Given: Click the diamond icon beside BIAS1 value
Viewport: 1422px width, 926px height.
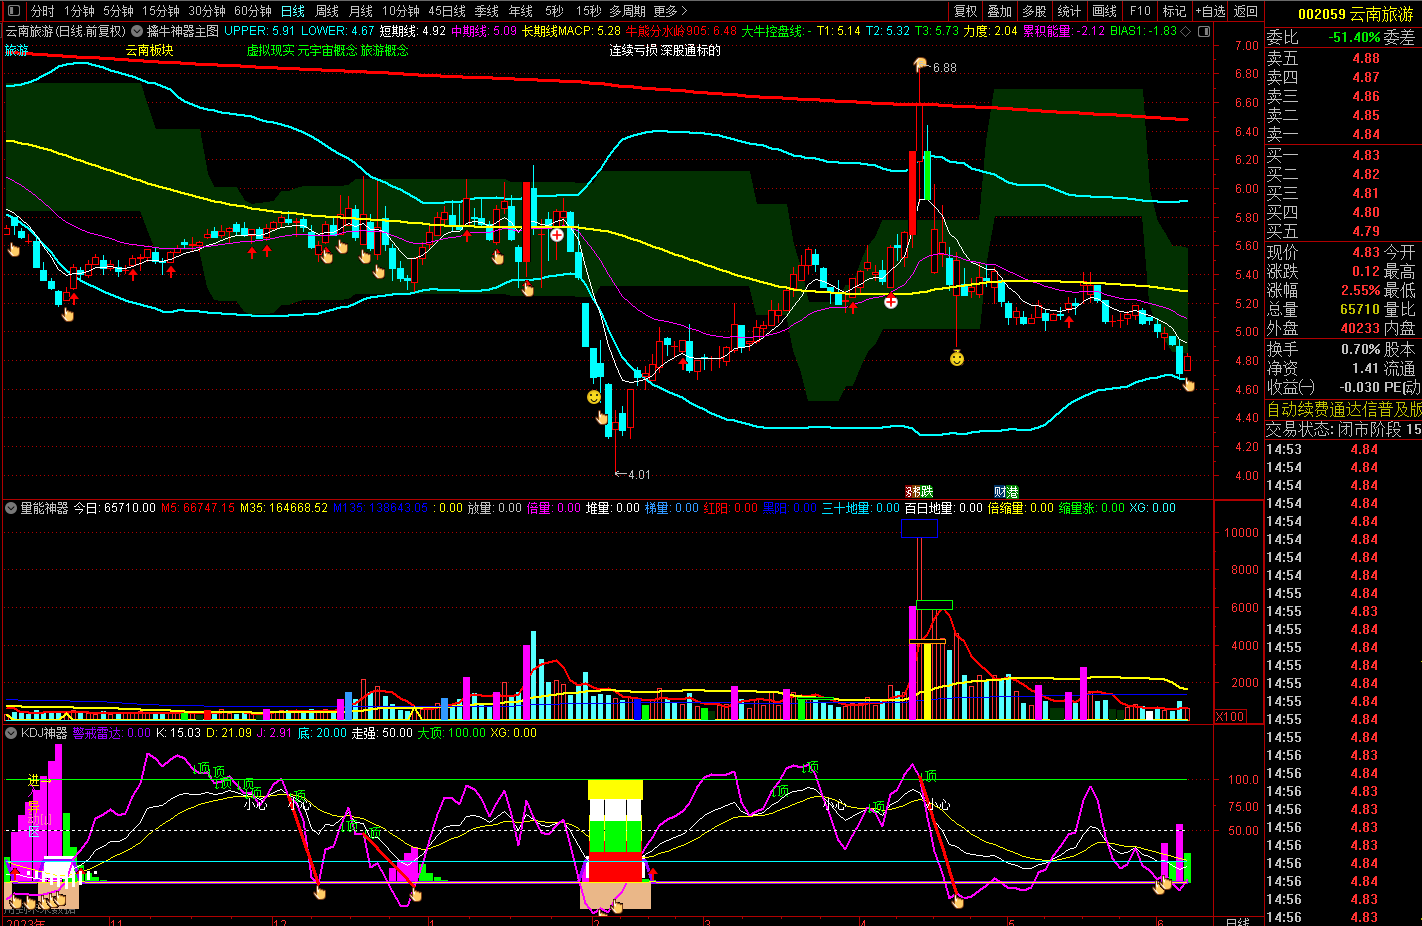Looking at the screenshot, I should pyautogui.click(x=1186, y=31).
